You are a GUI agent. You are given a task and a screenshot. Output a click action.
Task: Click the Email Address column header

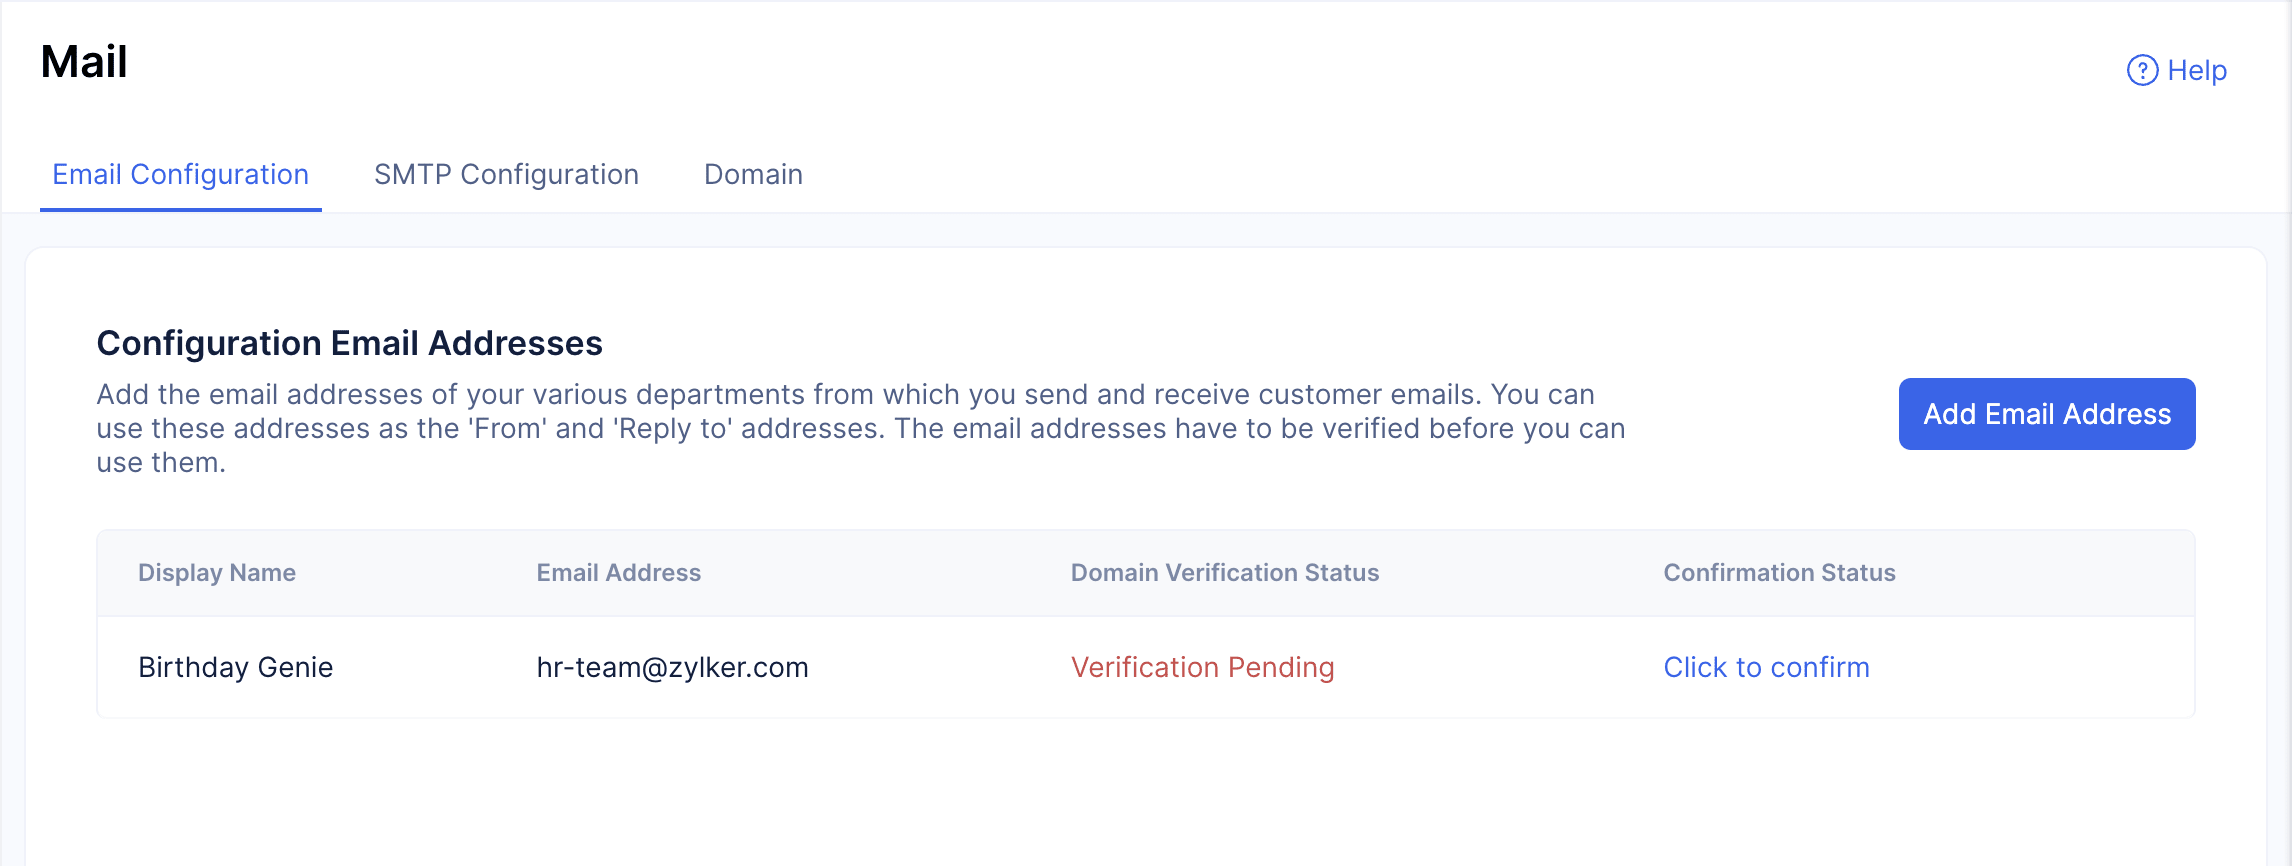tap(618, 573)
